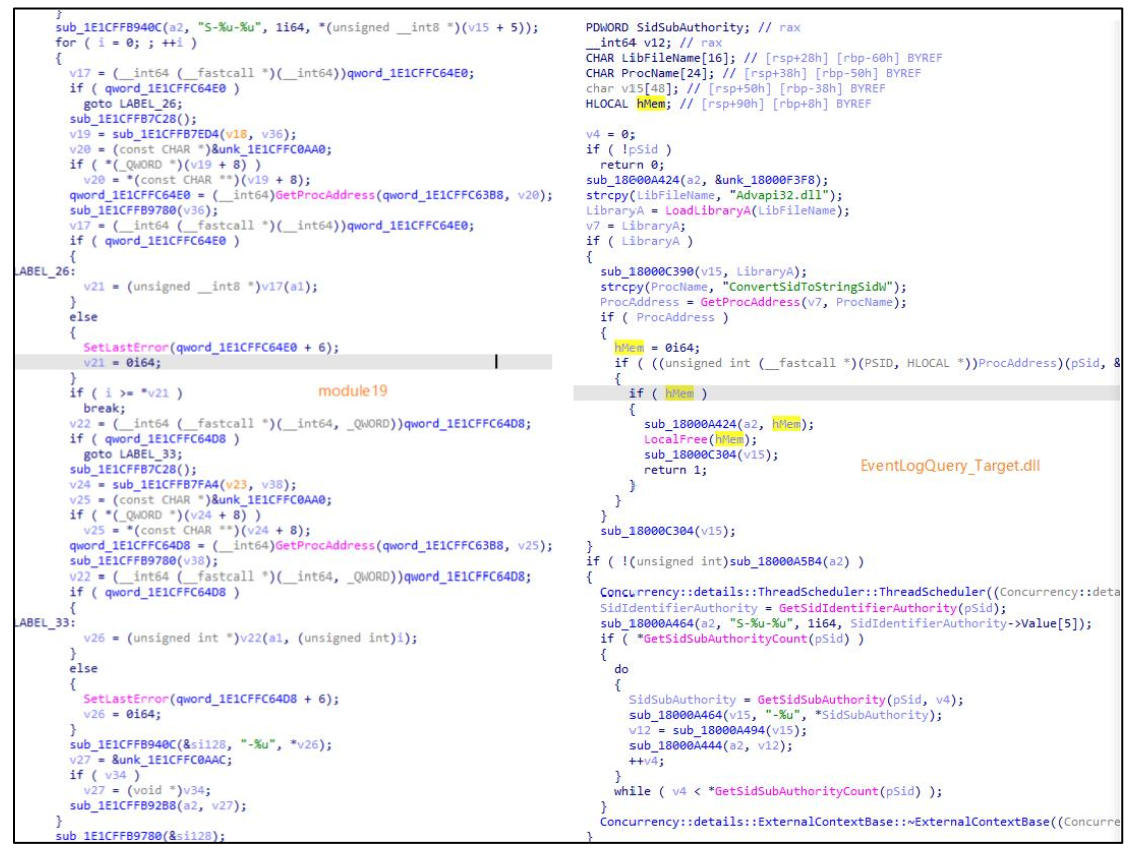Select the 'if ( i >= *v21 )' condition
The image size is (1138, 857).
pyautogui.click(x=126, y=393)
